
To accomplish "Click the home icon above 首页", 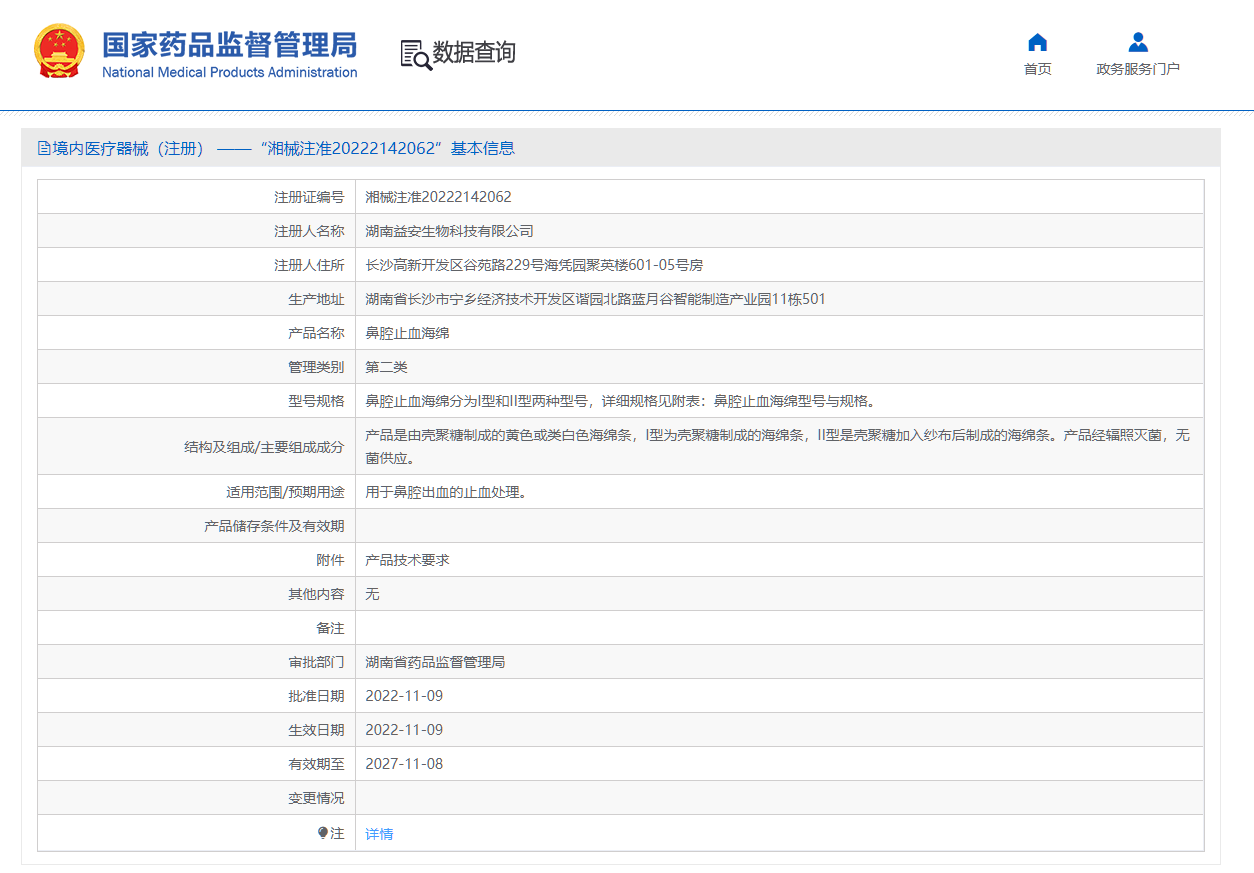I will pyautogui.click(x=1037, y=42).
